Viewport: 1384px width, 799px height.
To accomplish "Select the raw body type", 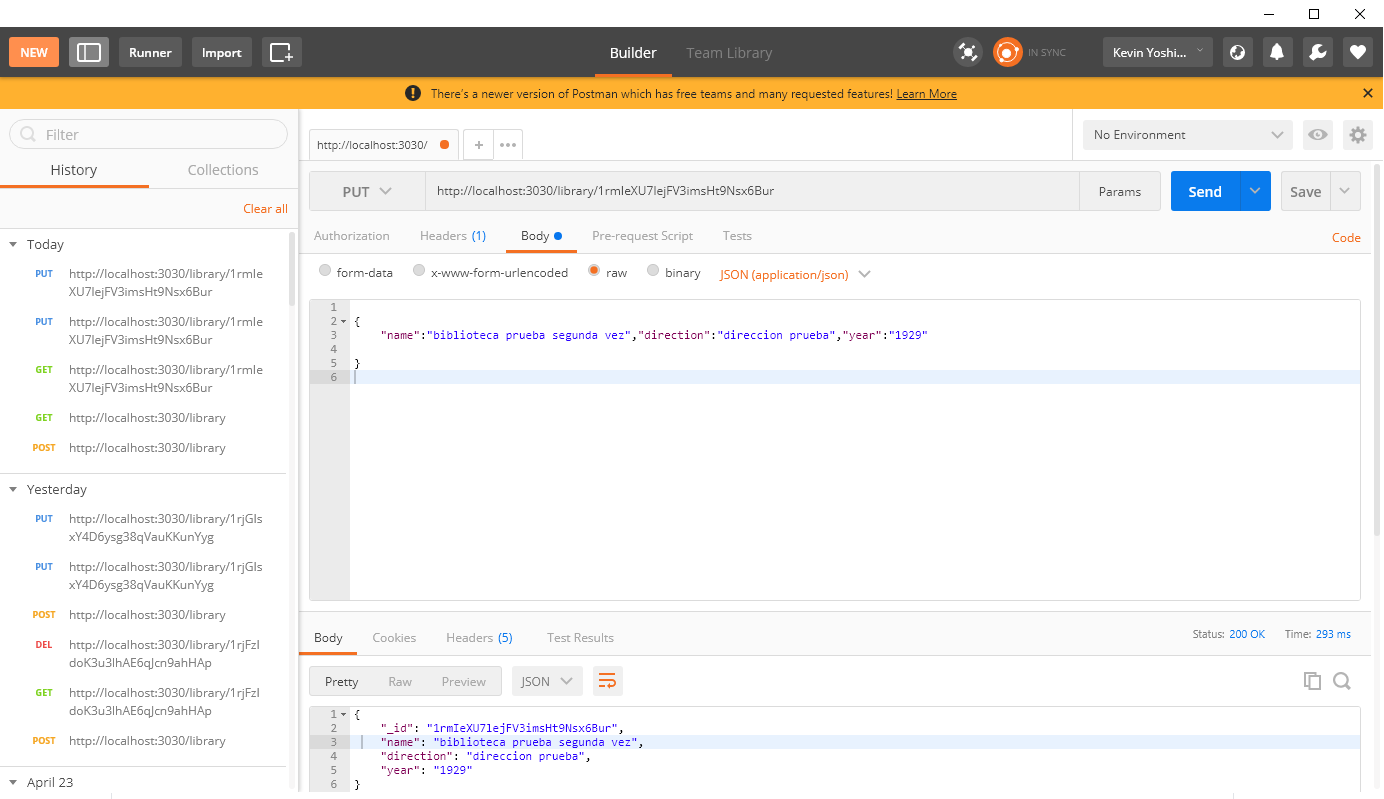I will point(594,272).
